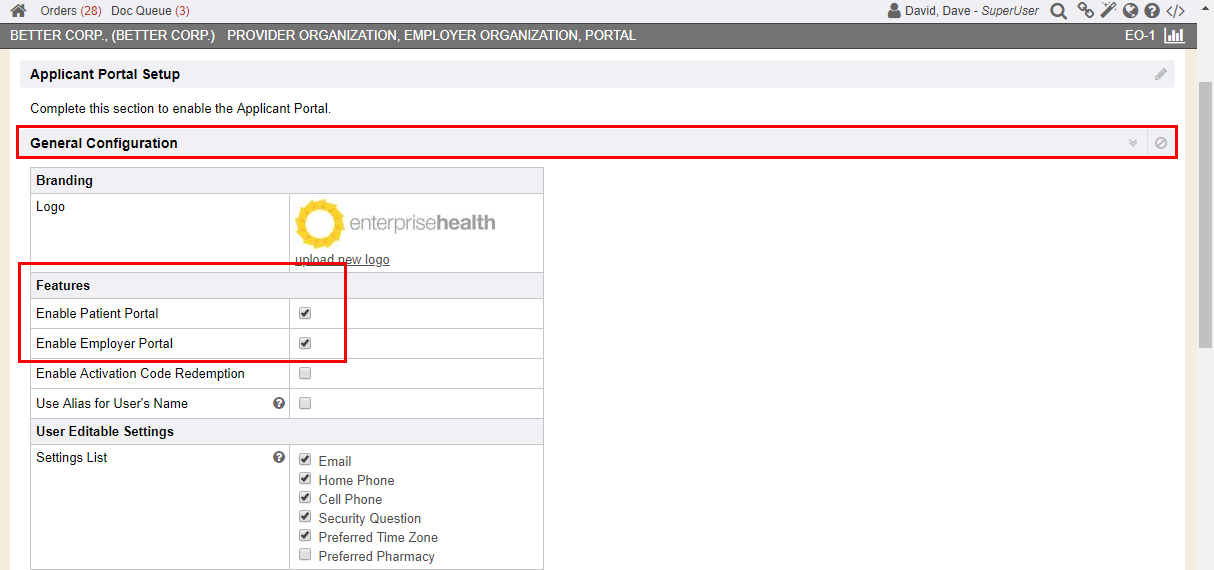The image size is (1214, 570).
Task: Uncheck Enable Patient Portal
Action: point(305,313)
